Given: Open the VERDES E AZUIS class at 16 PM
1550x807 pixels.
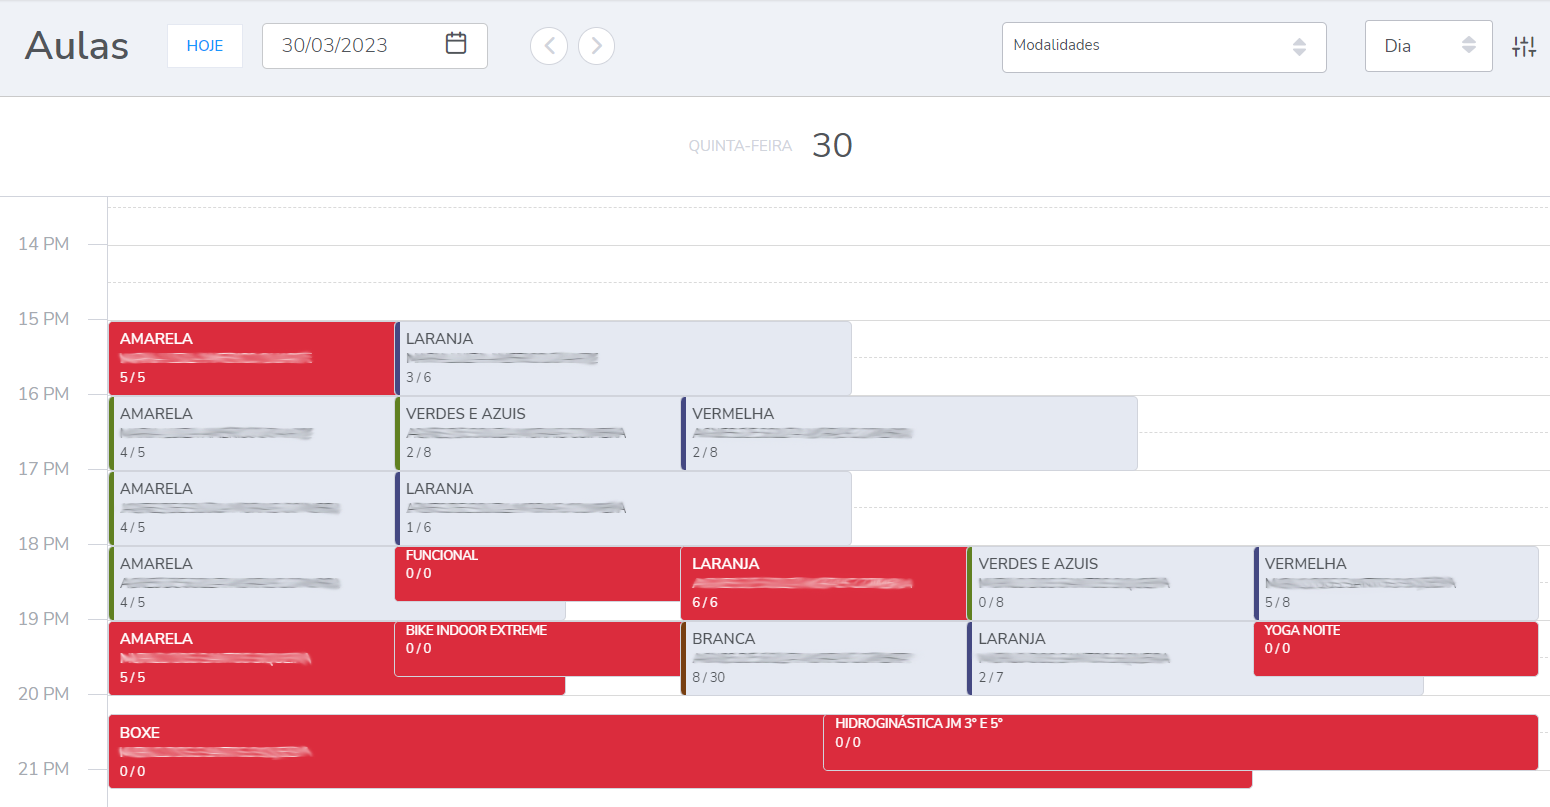Looking at the screenshot, I should click(x=538, y=433).
